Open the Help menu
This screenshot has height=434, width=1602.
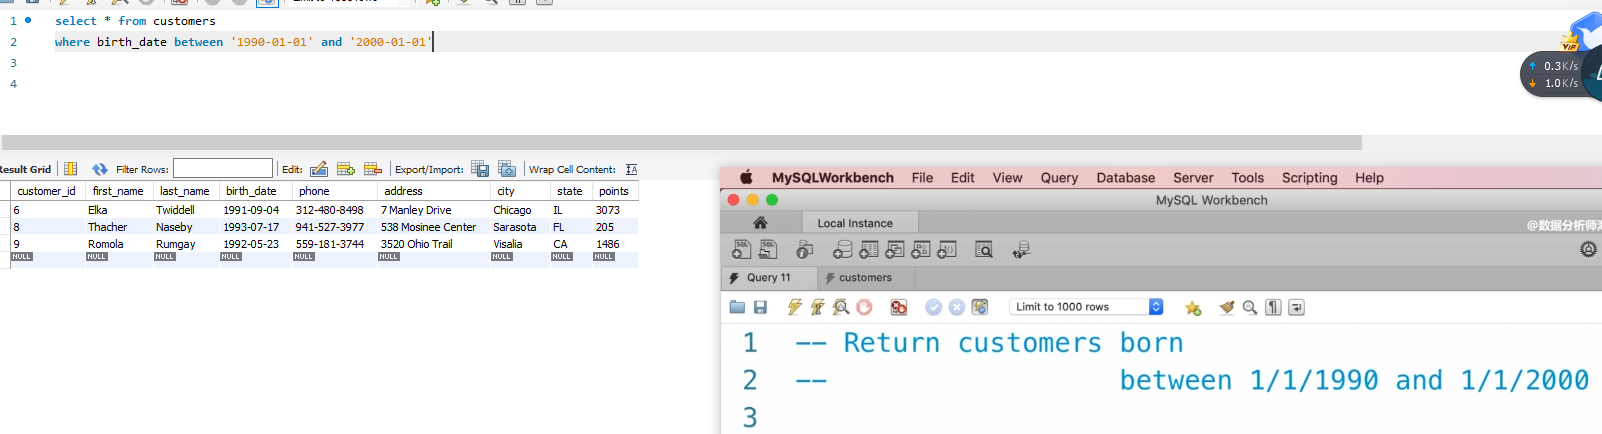[x=1369, y=177]
